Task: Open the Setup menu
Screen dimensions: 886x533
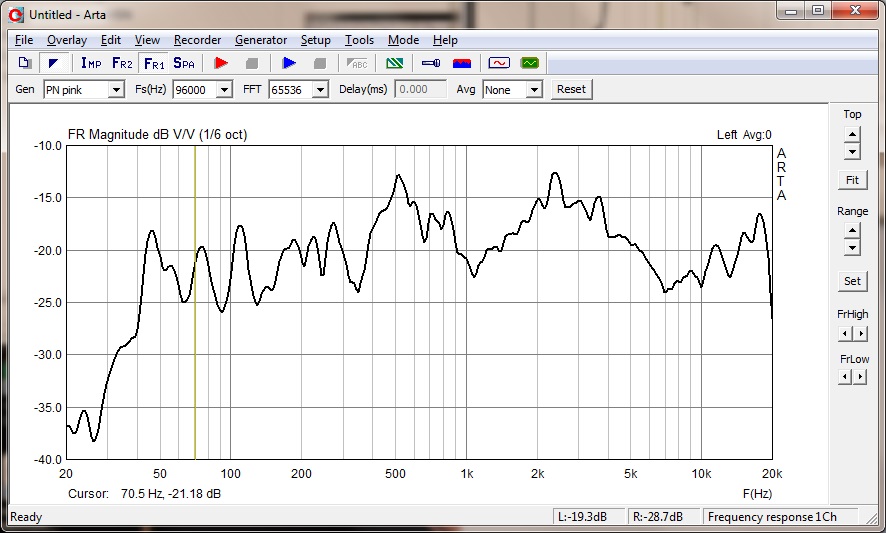Action: pos(315,40)
